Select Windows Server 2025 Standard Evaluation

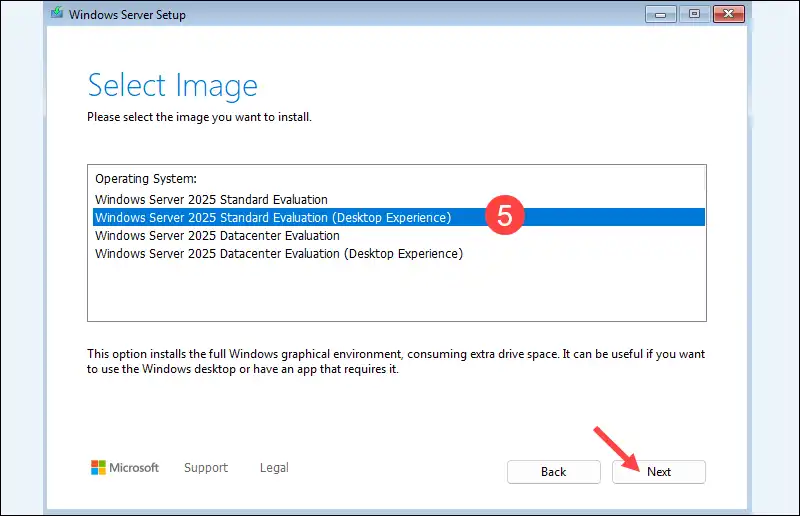211,199
